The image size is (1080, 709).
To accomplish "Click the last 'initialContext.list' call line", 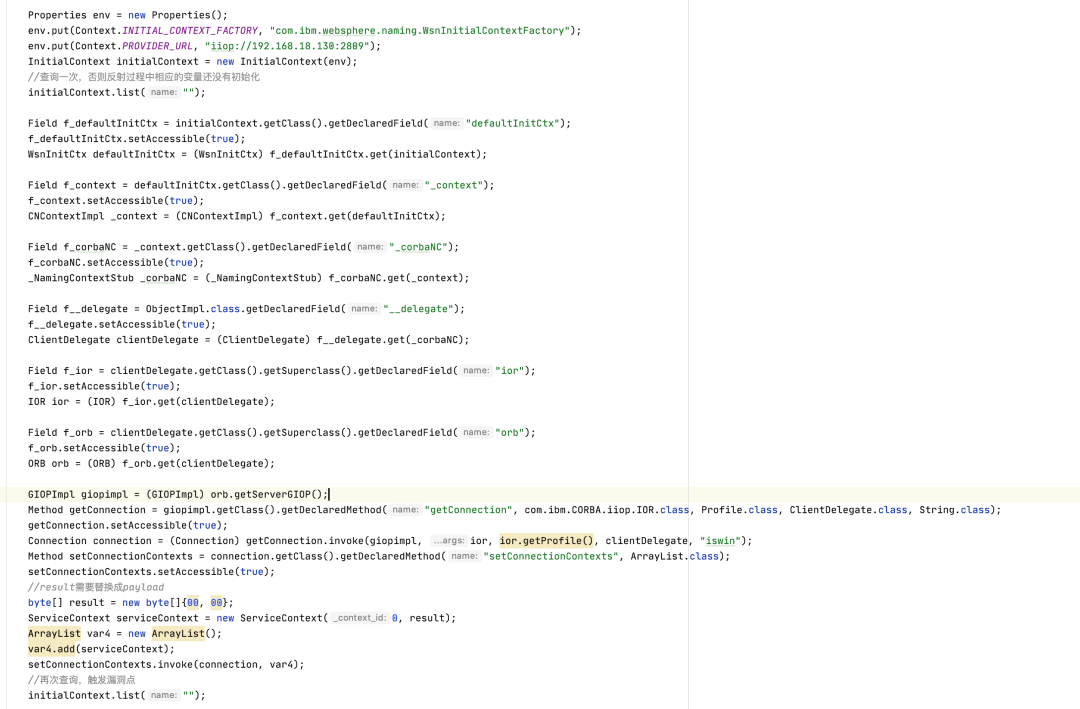I will pyautogui.click(x=117, y=696).
